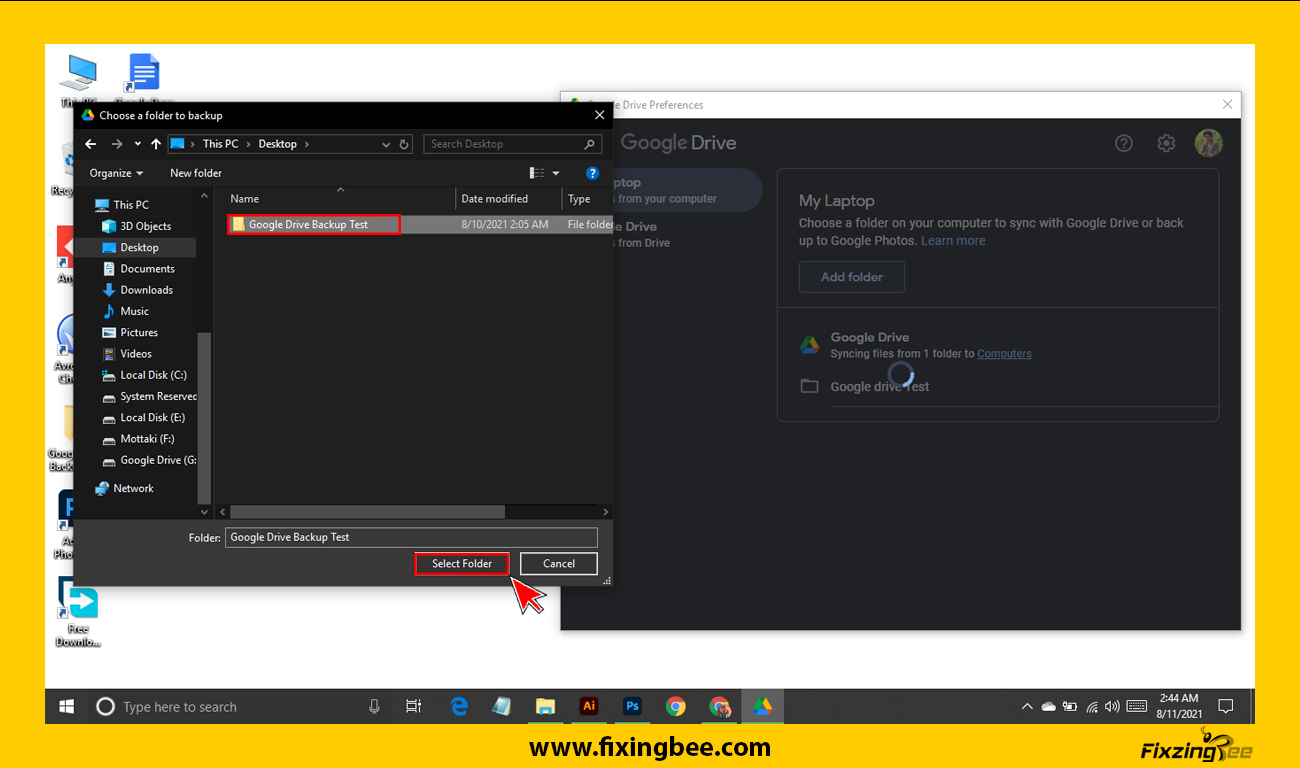Screen dimensions: 1300x768
Task: Launch Illustrator from the taskbar
Action: click(589, 706)
